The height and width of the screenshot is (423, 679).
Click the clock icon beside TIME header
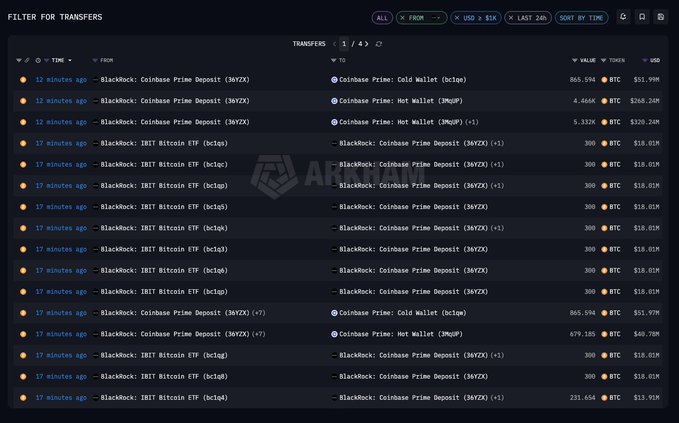tap(38, 60)
